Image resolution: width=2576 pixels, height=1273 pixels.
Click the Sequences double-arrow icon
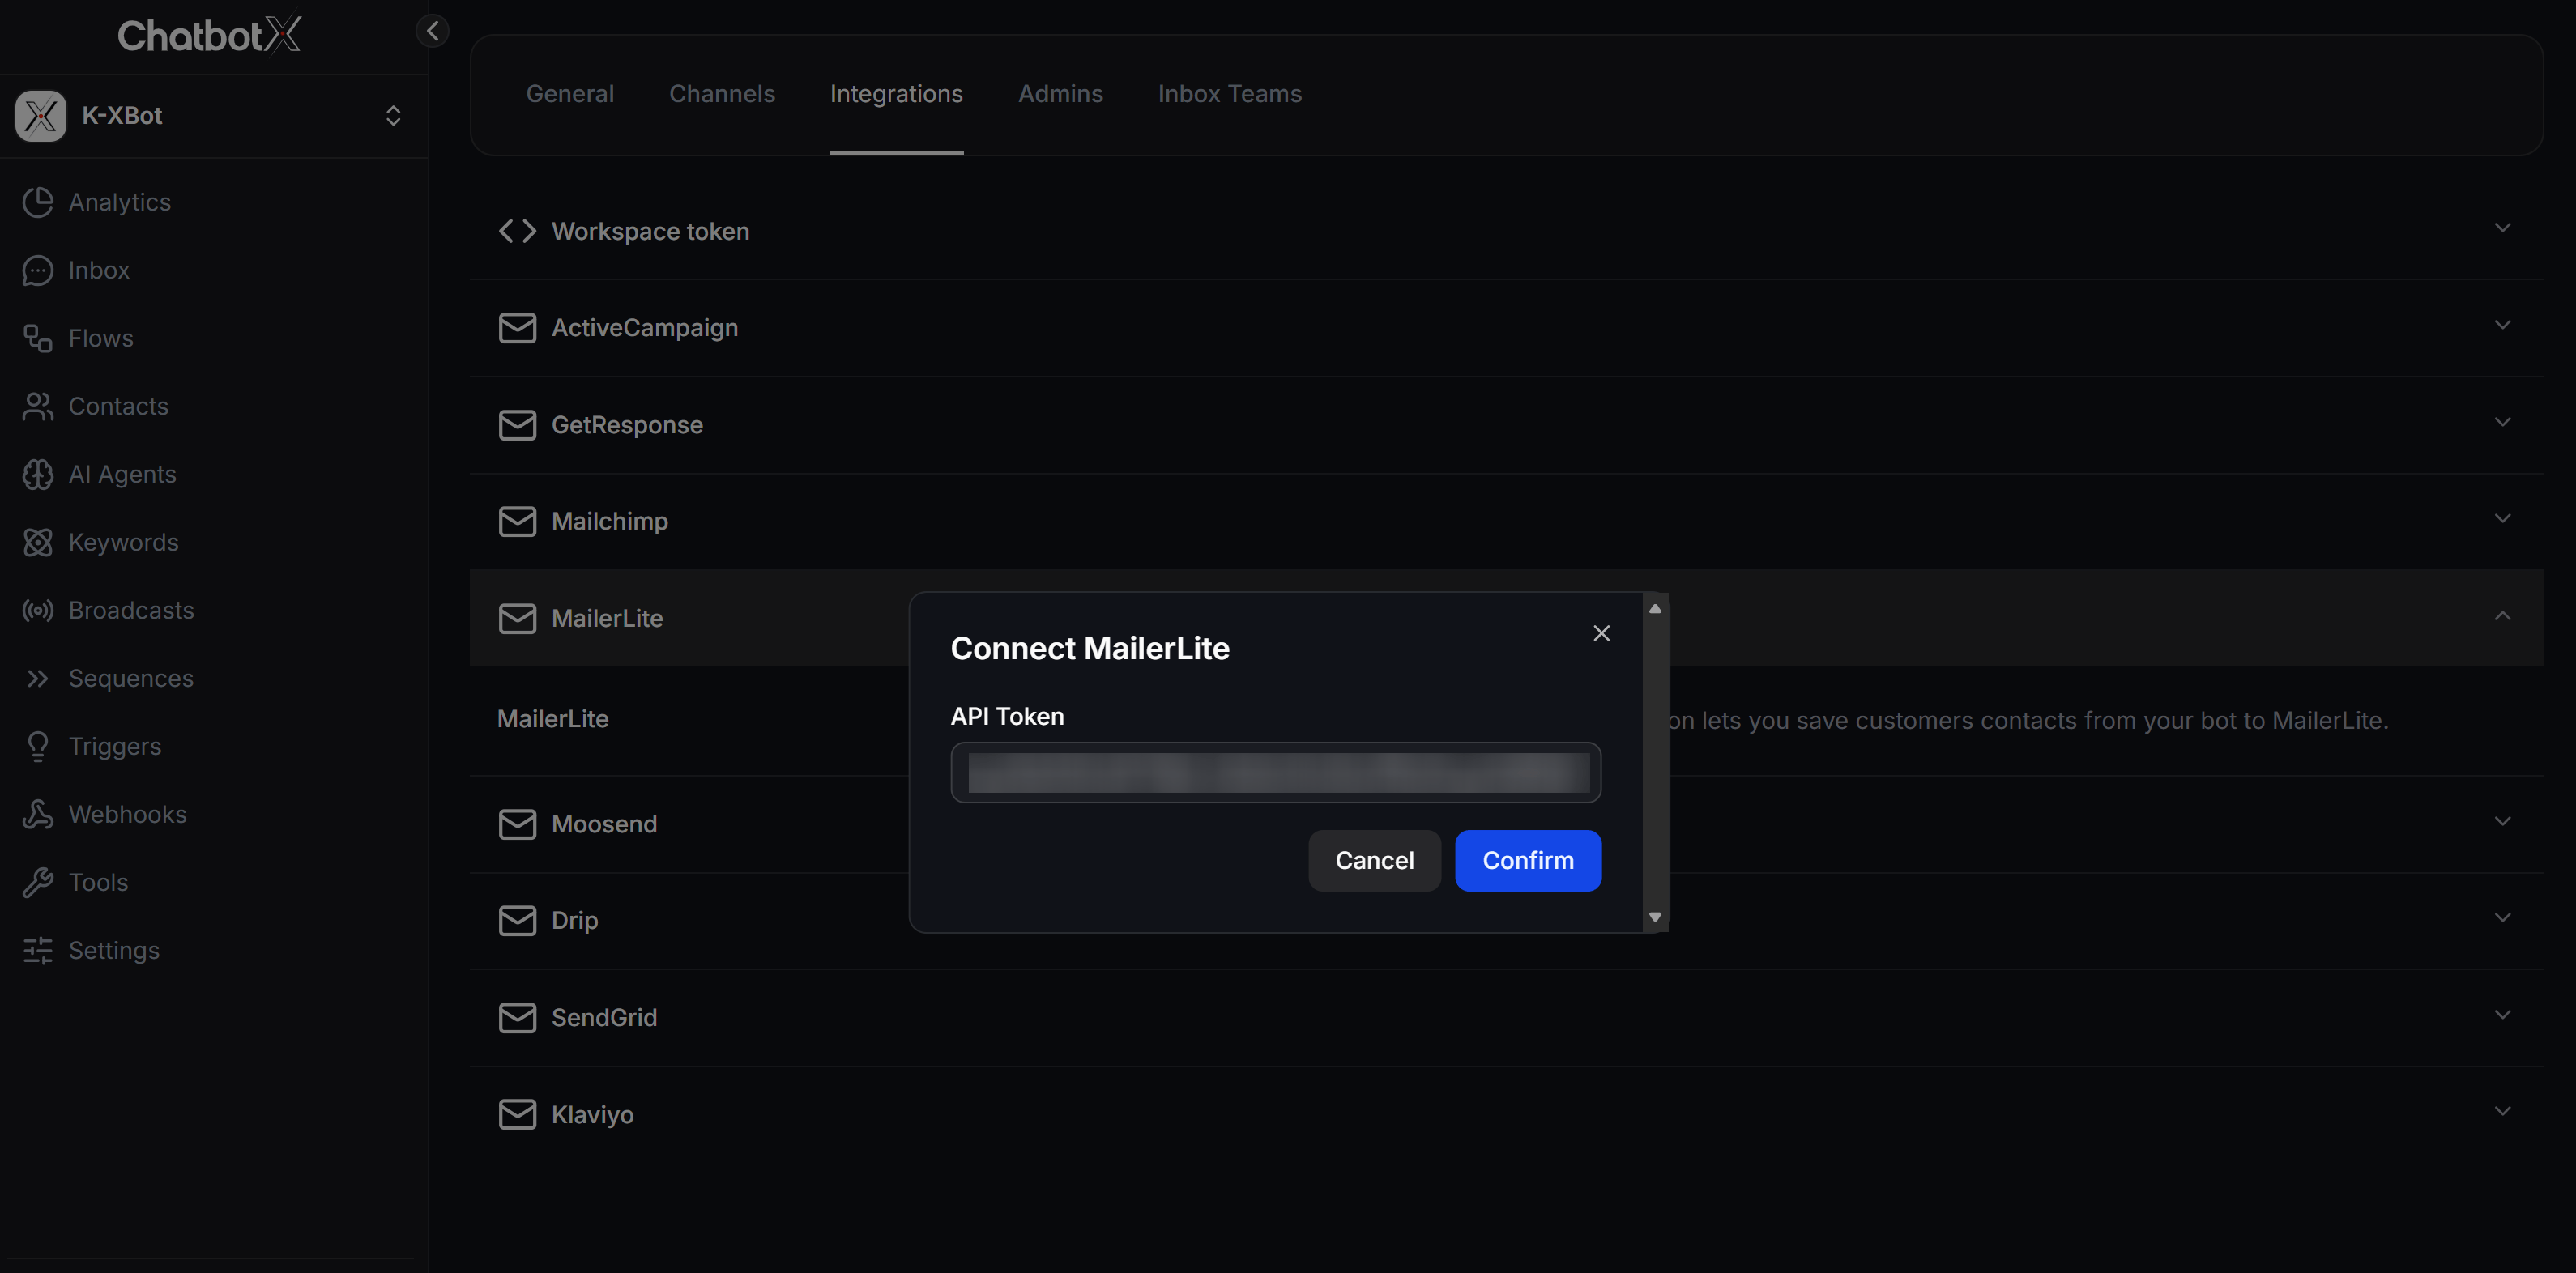pos(38,678)
